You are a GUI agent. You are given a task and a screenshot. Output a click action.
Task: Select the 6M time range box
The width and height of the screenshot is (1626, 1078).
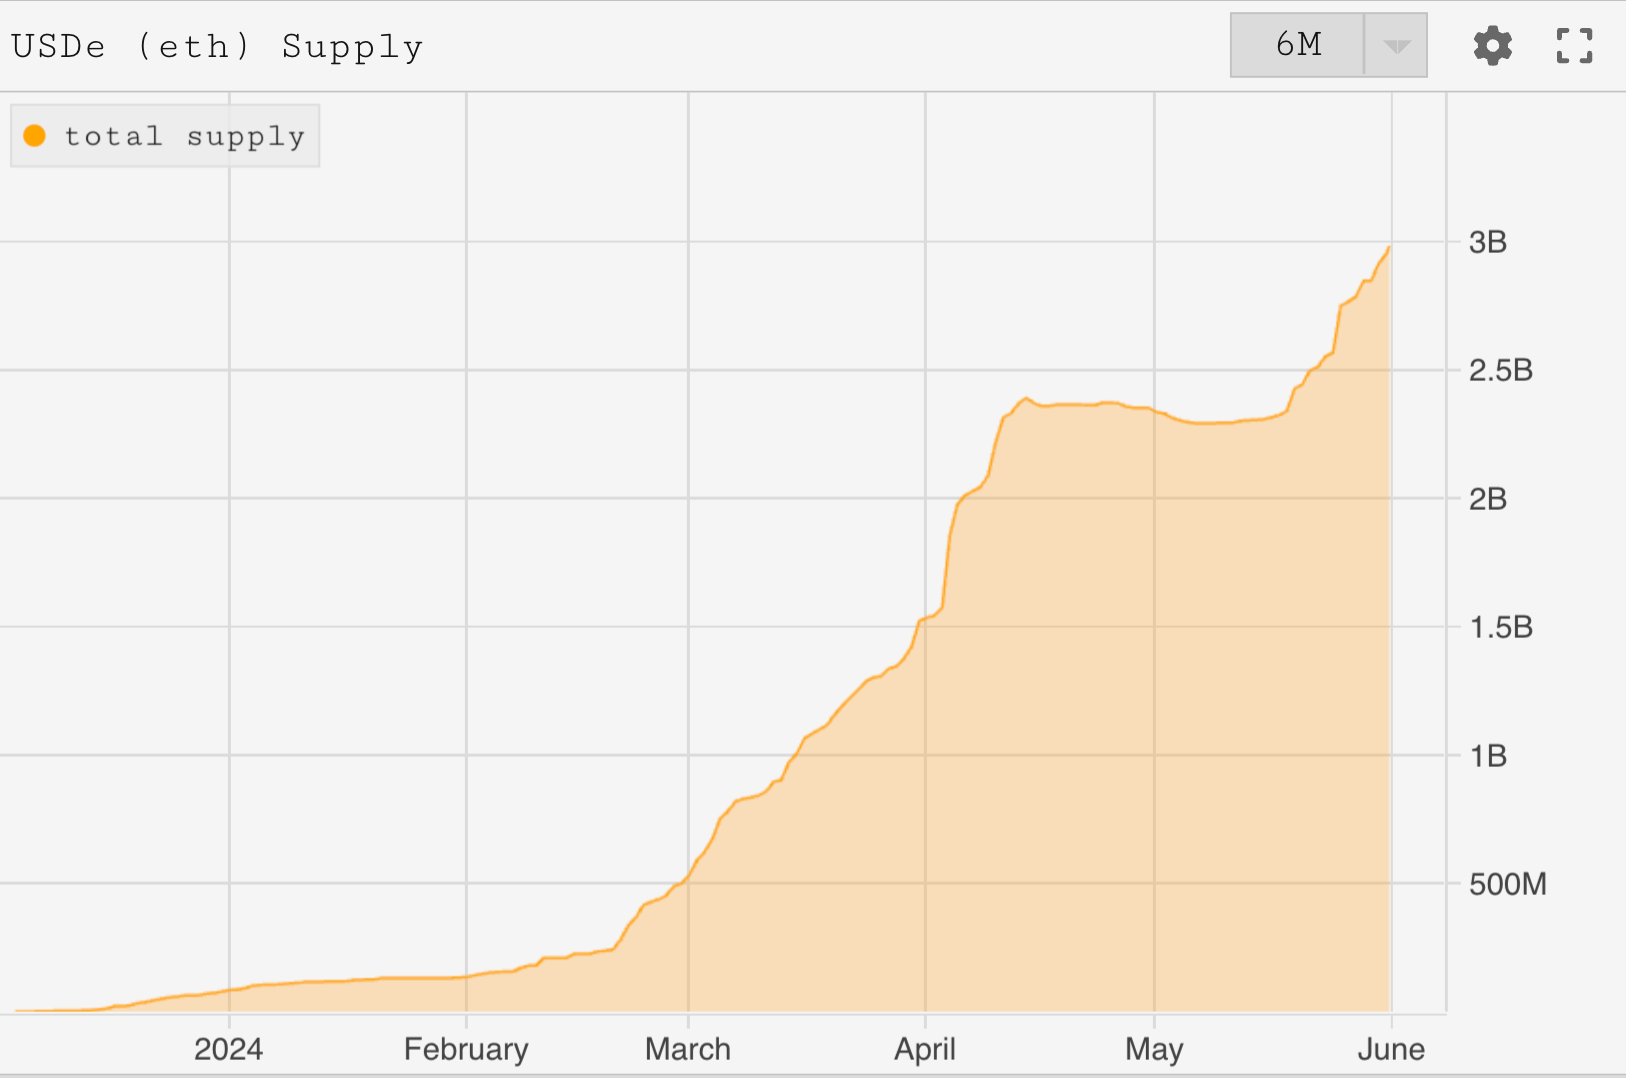click(x=1298, y=45)
